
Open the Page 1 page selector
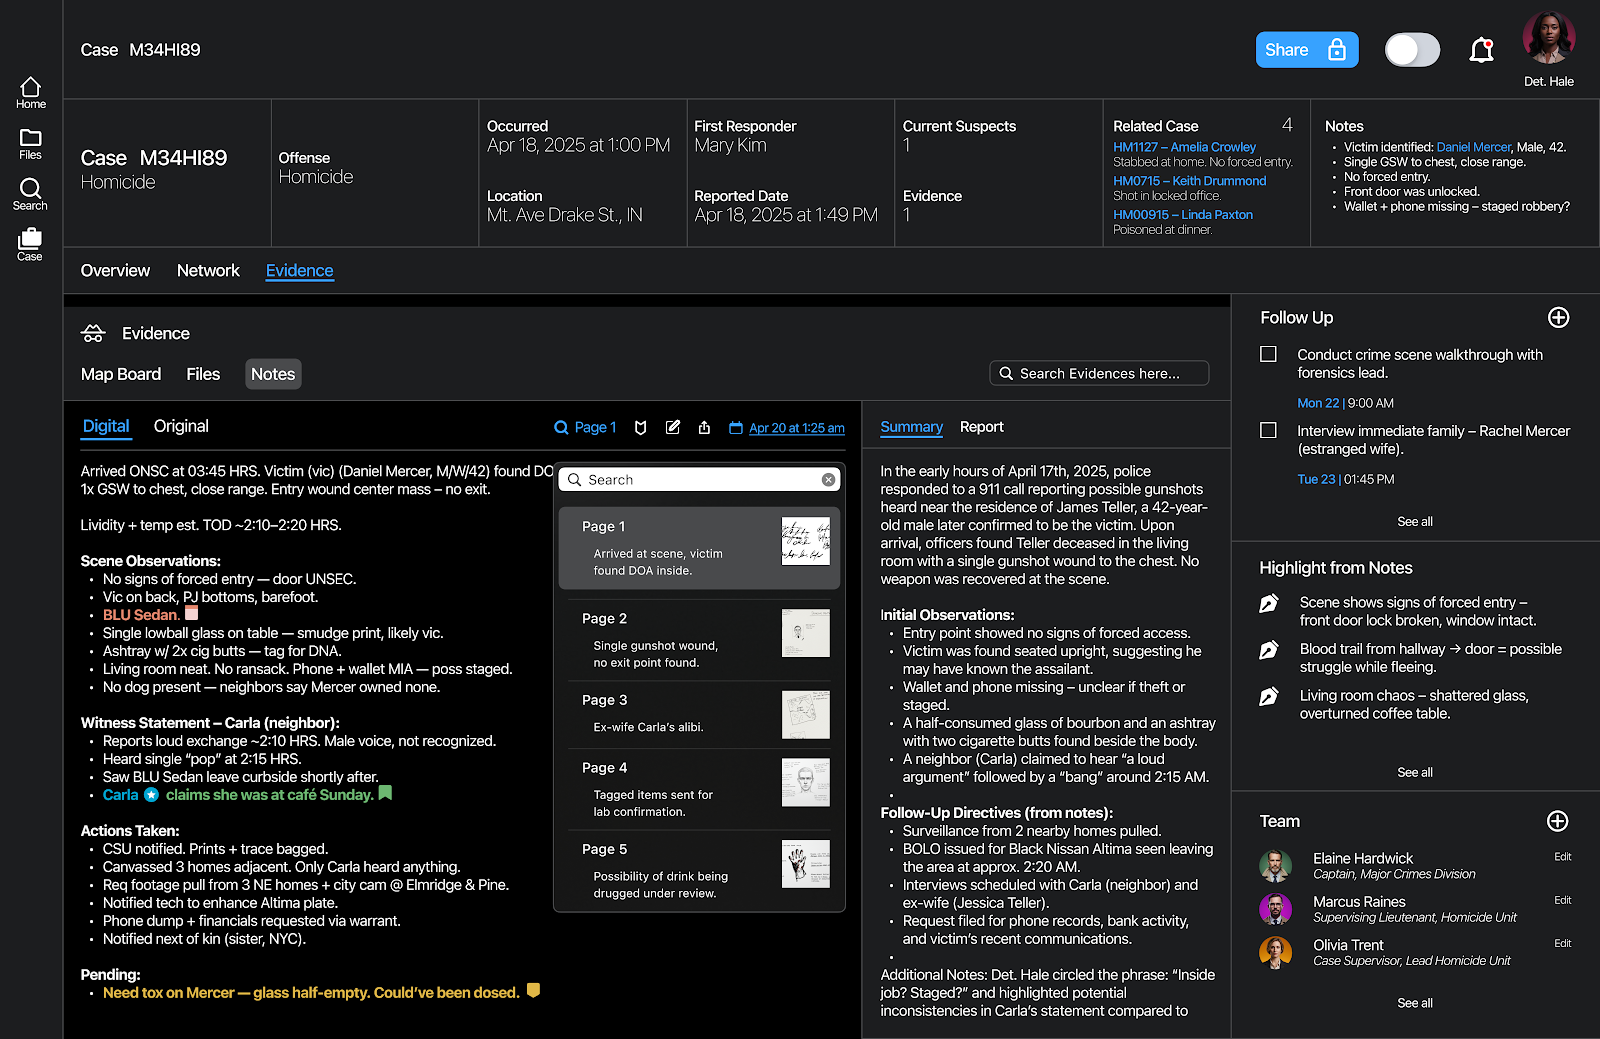pyautogui.click(x=585, y=427)
